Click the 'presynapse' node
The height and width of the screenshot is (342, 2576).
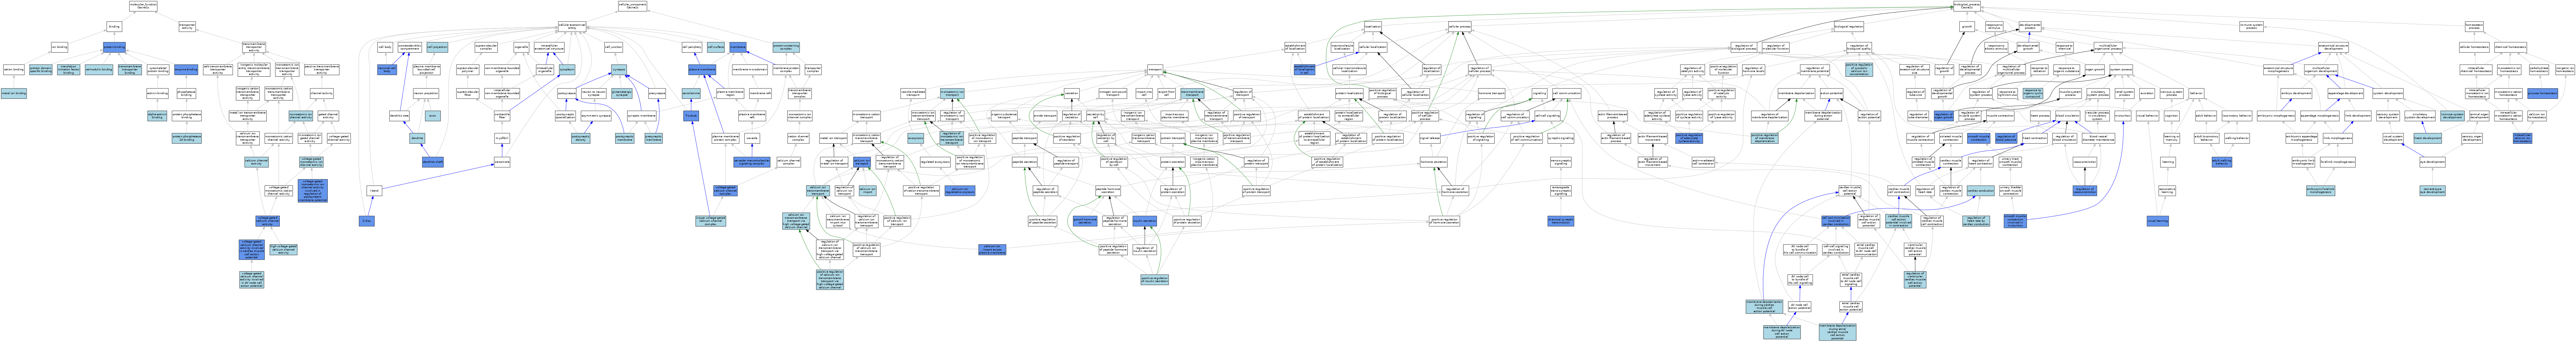[657, 94]
